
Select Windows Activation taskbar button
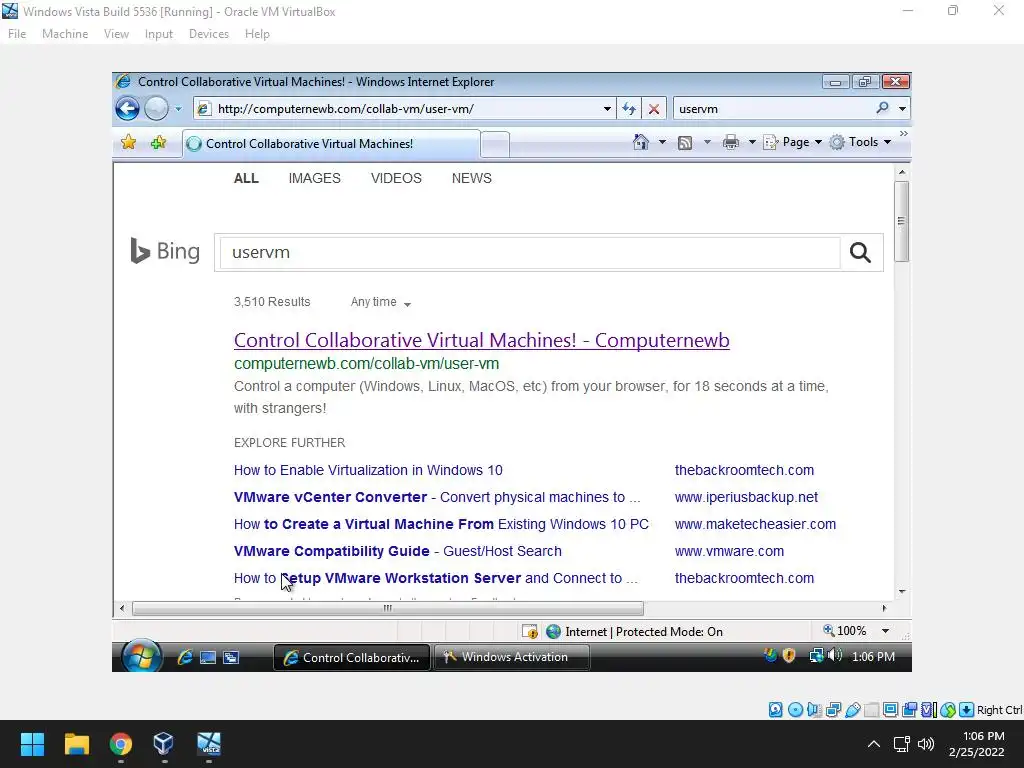(511, 657)
